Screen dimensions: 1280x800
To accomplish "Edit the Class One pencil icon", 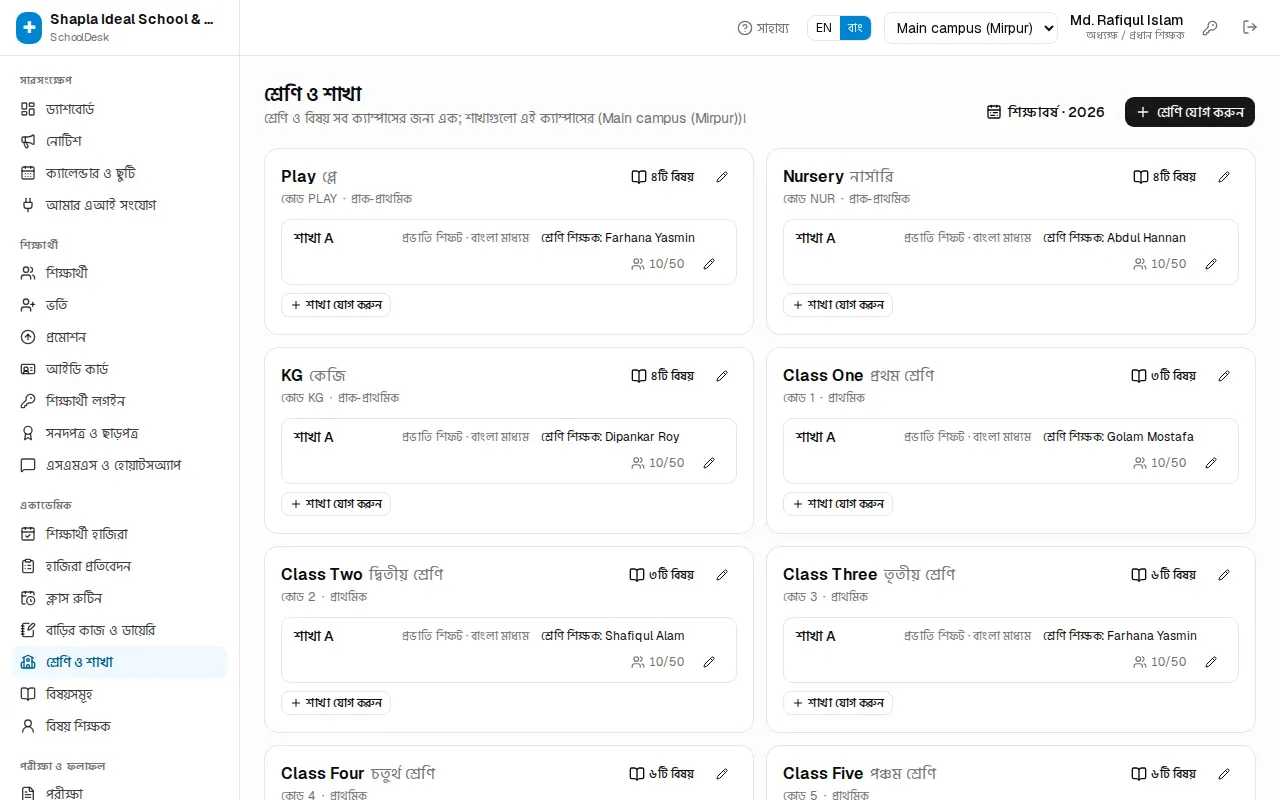I will 1224,376.
